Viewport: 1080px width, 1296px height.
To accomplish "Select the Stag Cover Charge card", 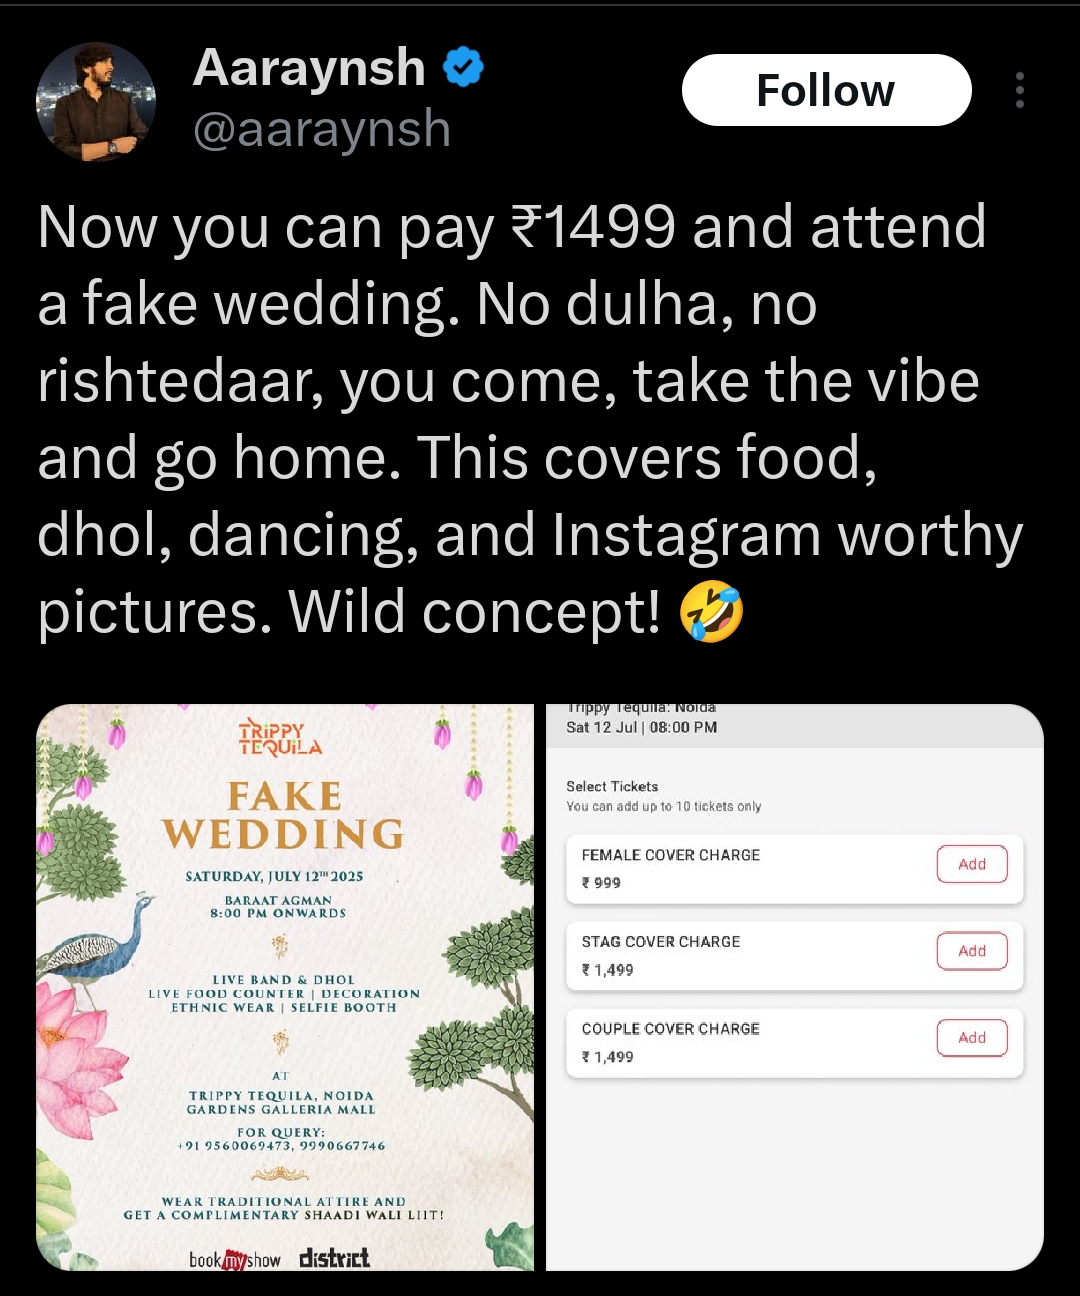I will coord(795,956).
